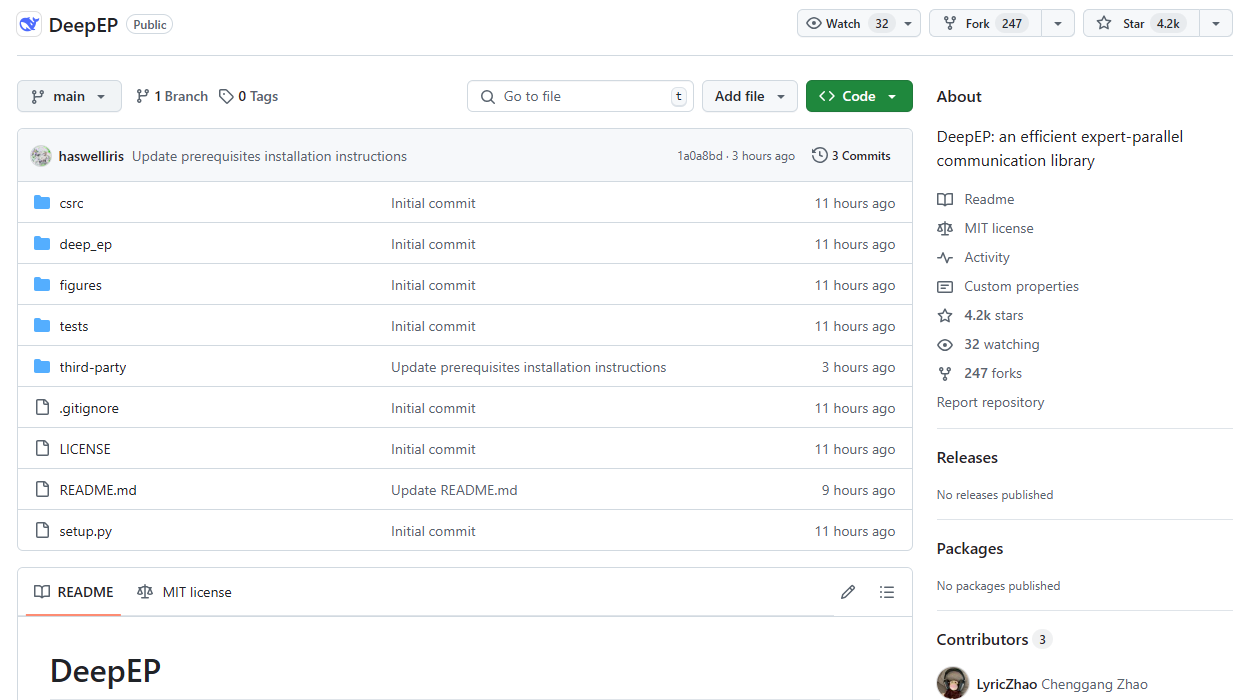Image resolution: width=1252 pixels, height=700 pixels.
Task: Click the third-party folder icon
Action: pos(42,367)
